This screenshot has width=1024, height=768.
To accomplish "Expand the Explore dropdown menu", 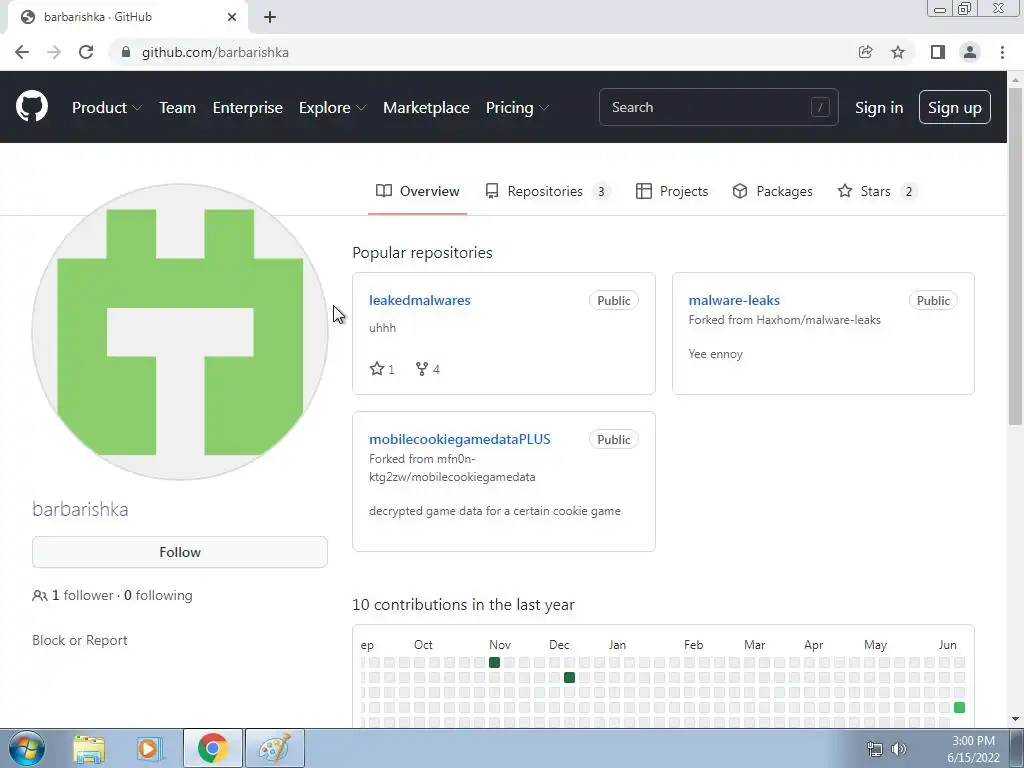I will coord(332,107).
